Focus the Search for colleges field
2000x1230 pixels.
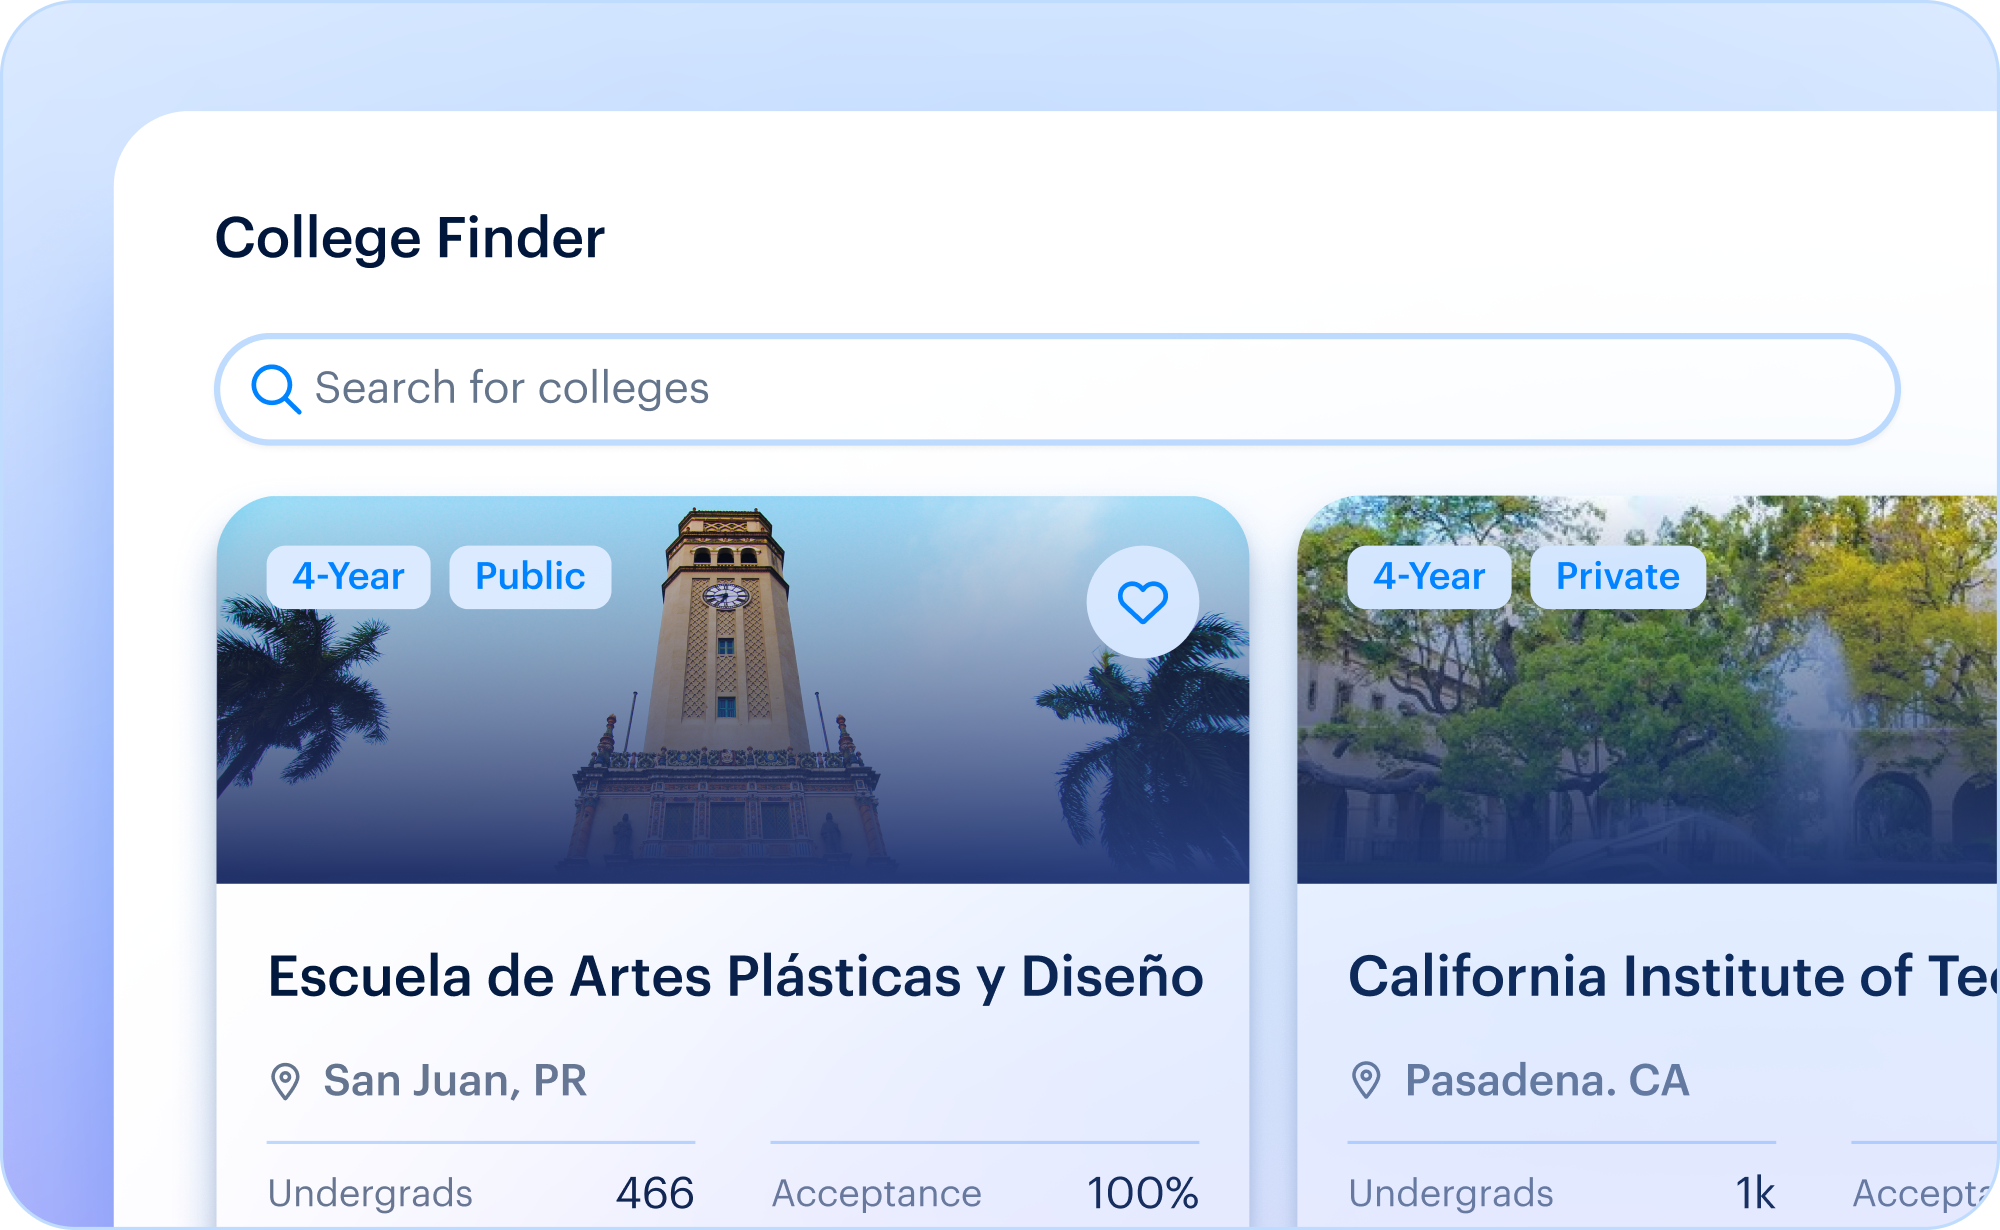(x=1057, y=389)
